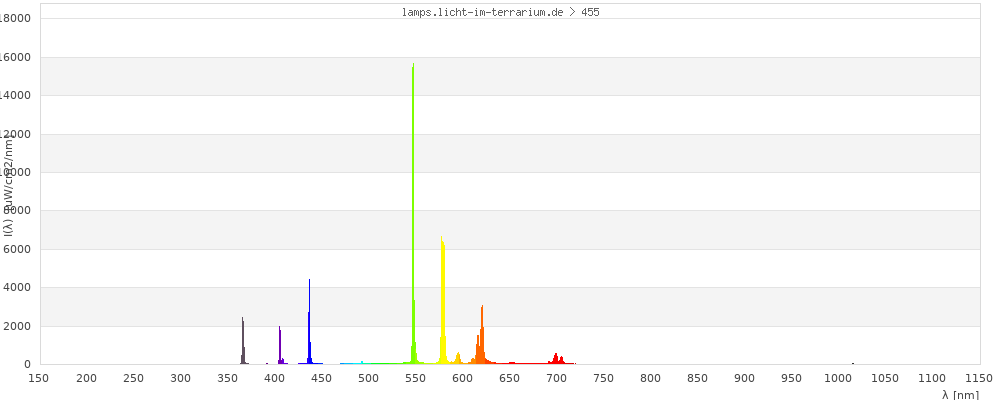
Task: Click the tiny peak near 1015 nm
Action: [853, 363]
